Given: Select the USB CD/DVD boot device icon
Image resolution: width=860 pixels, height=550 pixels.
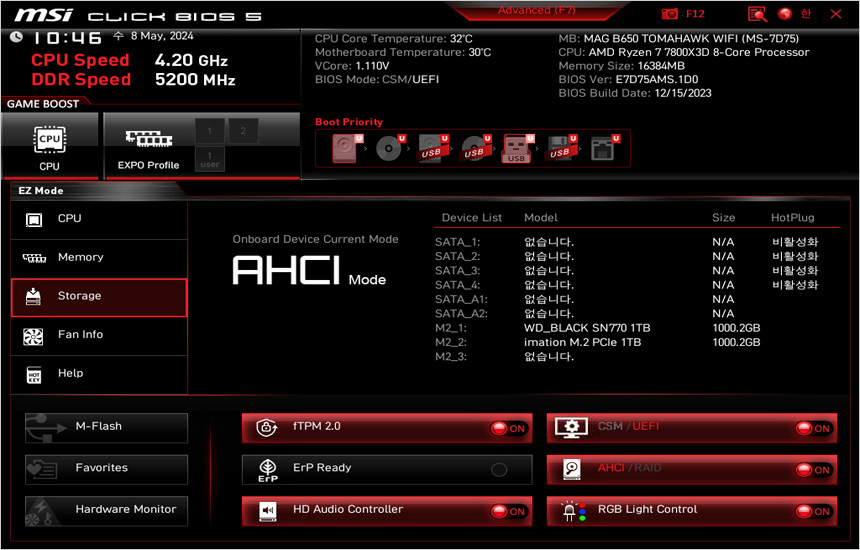Looking at the screenshot, I should click(474, 148).
